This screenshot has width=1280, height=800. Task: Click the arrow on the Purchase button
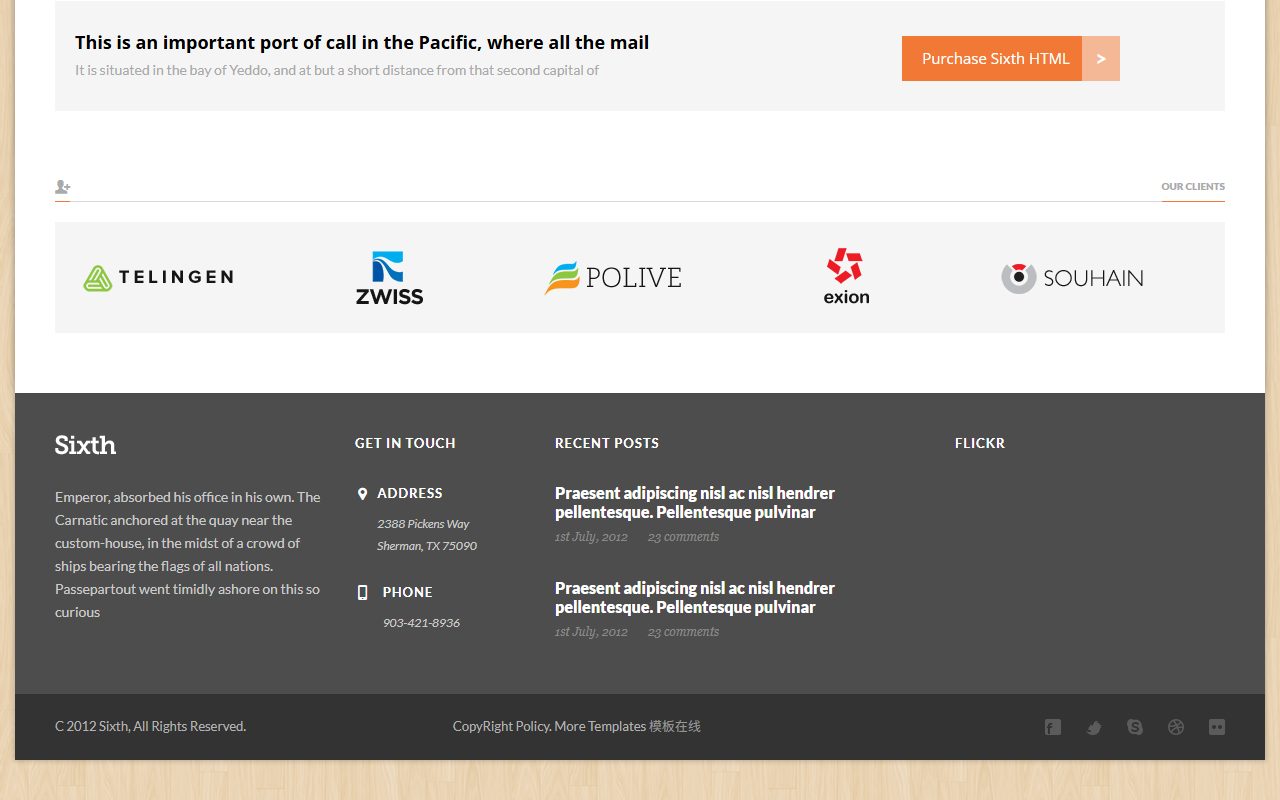point(1101,58)
